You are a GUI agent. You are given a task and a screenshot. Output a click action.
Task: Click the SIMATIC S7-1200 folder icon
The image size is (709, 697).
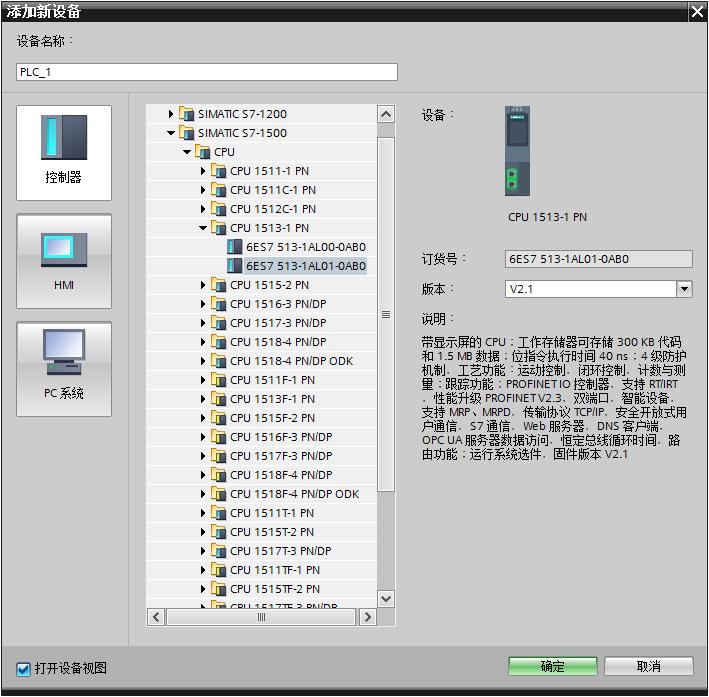pyautogui.click(x=186, y=114)
